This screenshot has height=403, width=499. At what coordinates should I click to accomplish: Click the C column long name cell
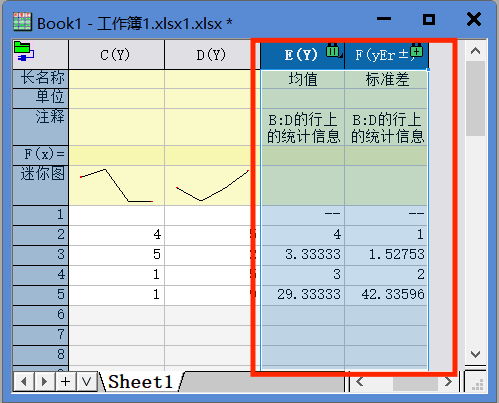(x=116, y=79)
